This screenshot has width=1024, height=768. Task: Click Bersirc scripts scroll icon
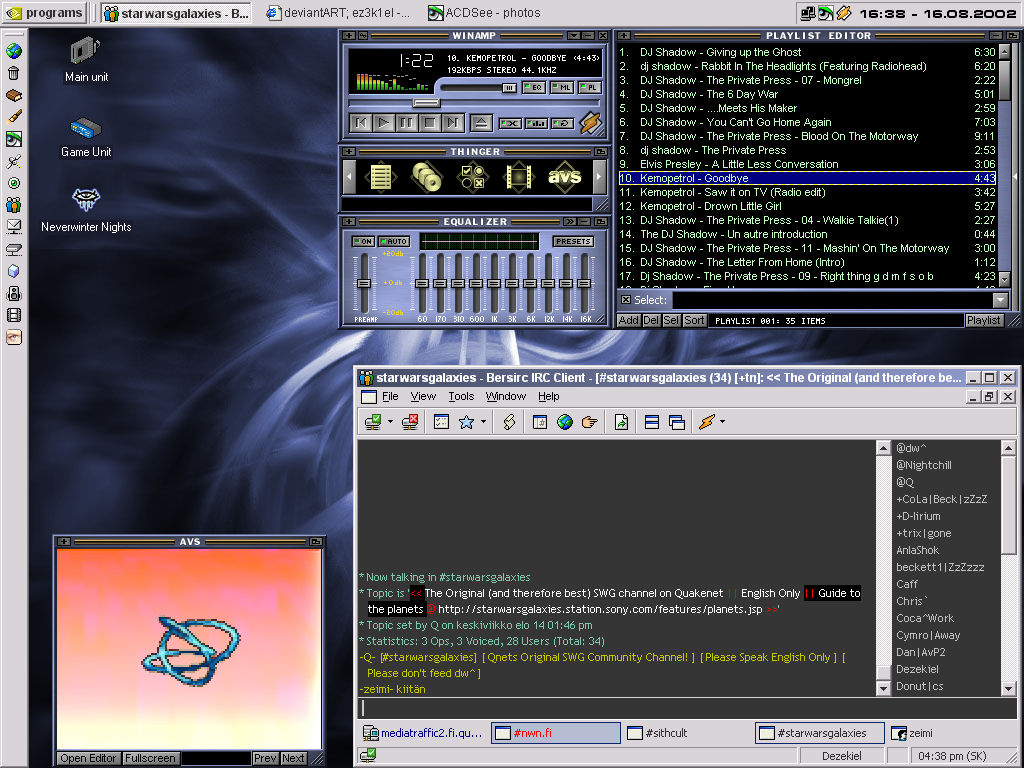[509, 422]
